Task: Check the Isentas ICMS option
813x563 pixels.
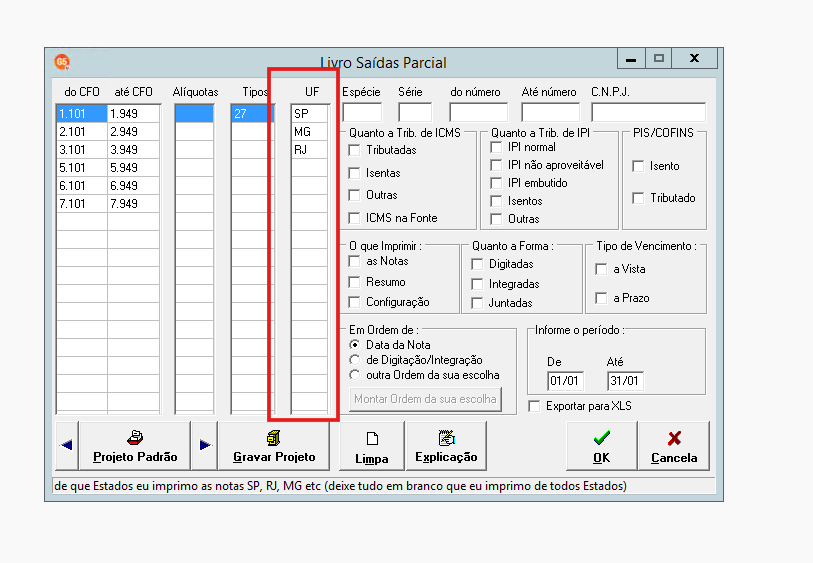Action: pyautogui.click(x=355, y=173)
